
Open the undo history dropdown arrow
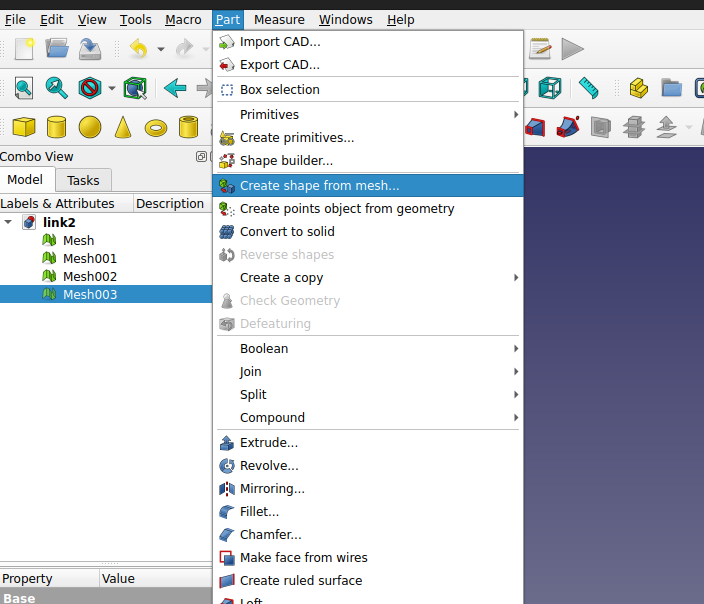pos(160,48)
